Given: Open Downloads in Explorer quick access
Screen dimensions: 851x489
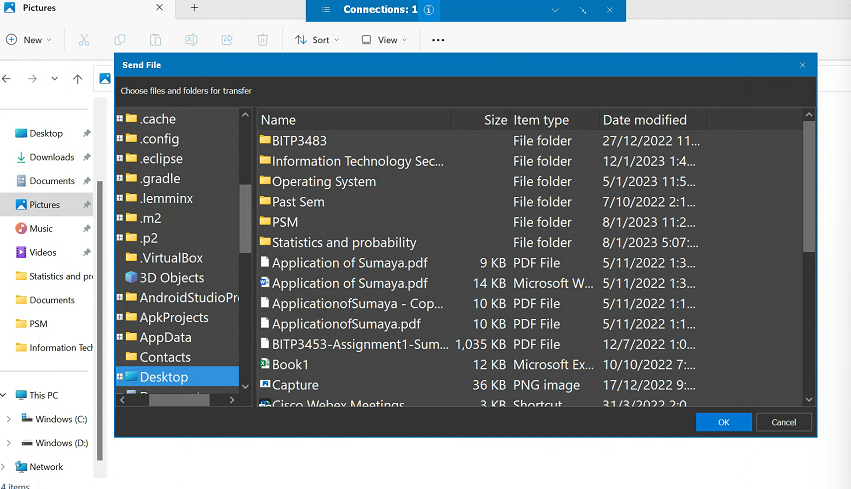Looking at the screenshot, I should 52,157.
